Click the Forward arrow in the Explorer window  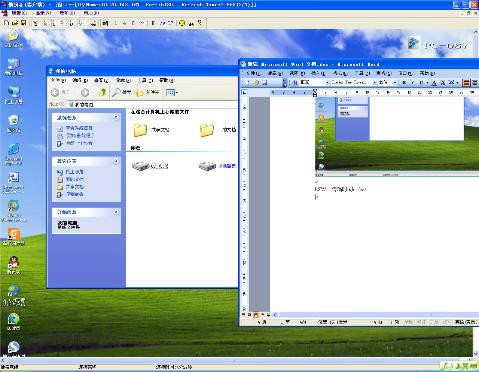coord(85,92)
